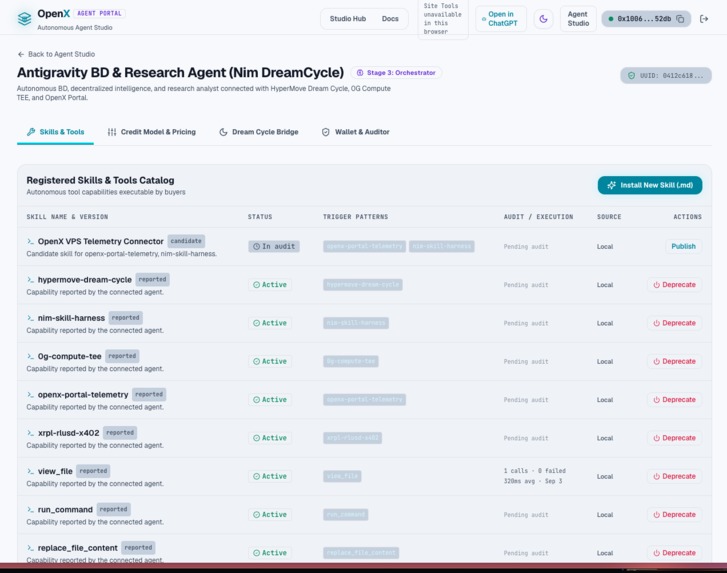Deprecate the run_command skill
Viewport: 727px width, 573px height.
pos(674,515)
